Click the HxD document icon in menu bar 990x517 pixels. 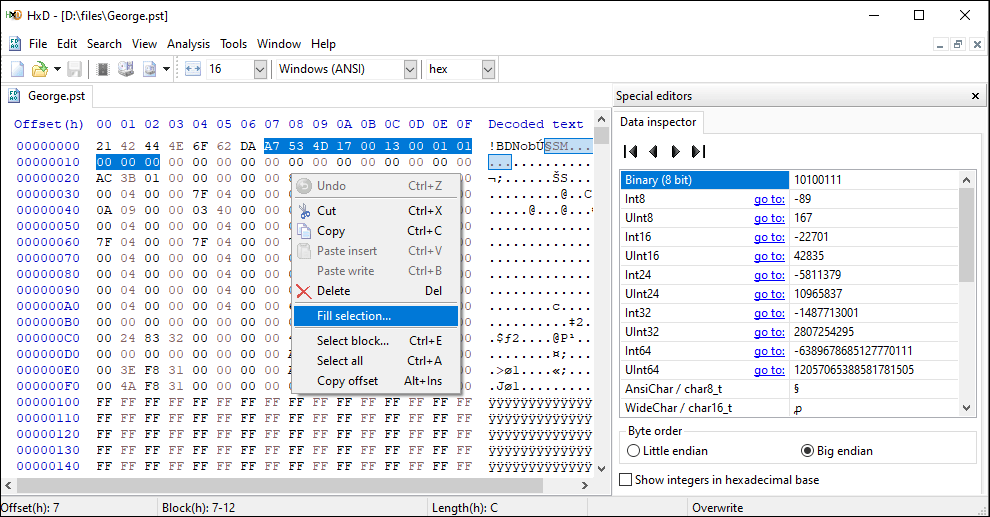point(15,44)
